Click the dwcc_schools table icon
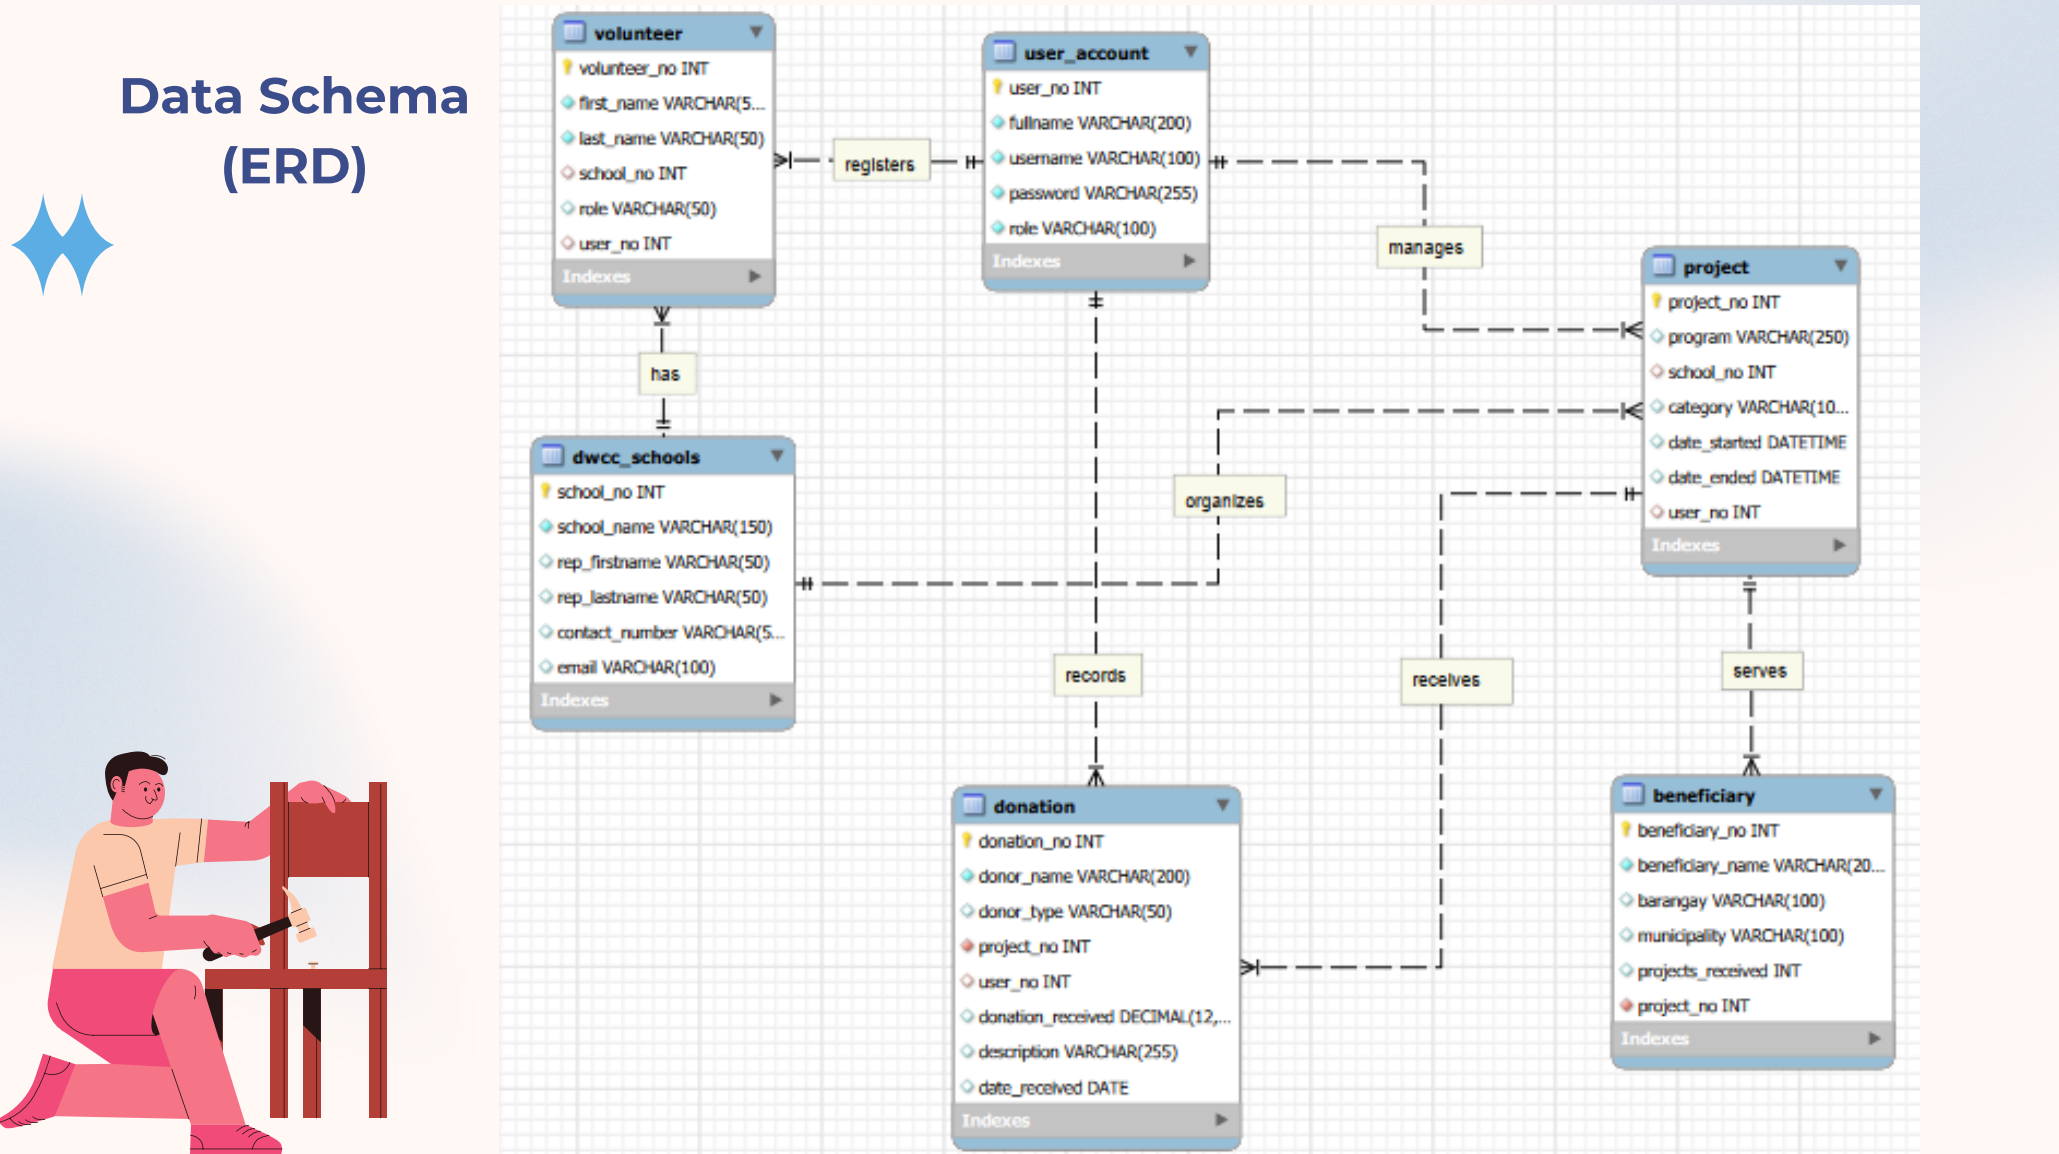This screenshot has height=1154, width=2059. pyautogui.click(x=552, y=456)
